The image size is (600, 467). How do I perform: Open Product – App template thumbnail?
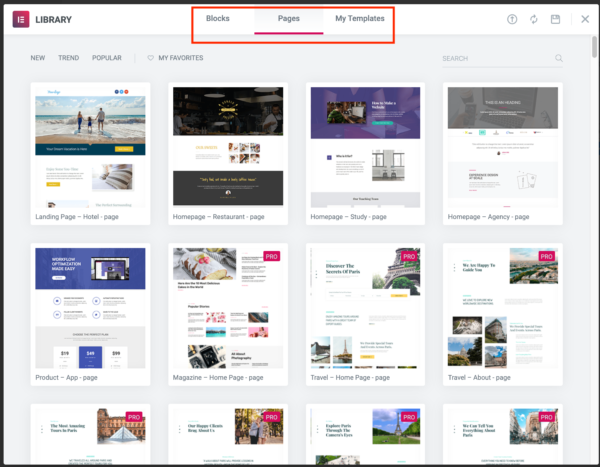click(x=90, y=308)
